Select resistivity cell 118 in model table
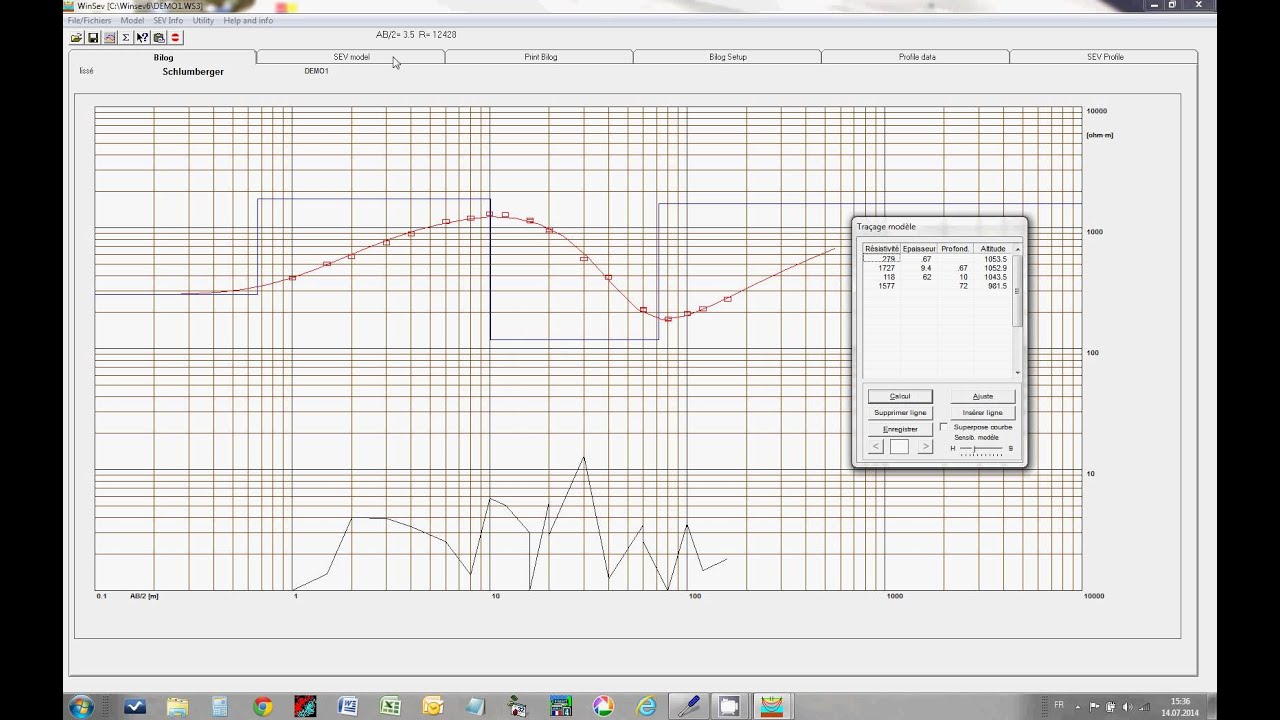The image size is (1280, 720). [x=882, y=277]
